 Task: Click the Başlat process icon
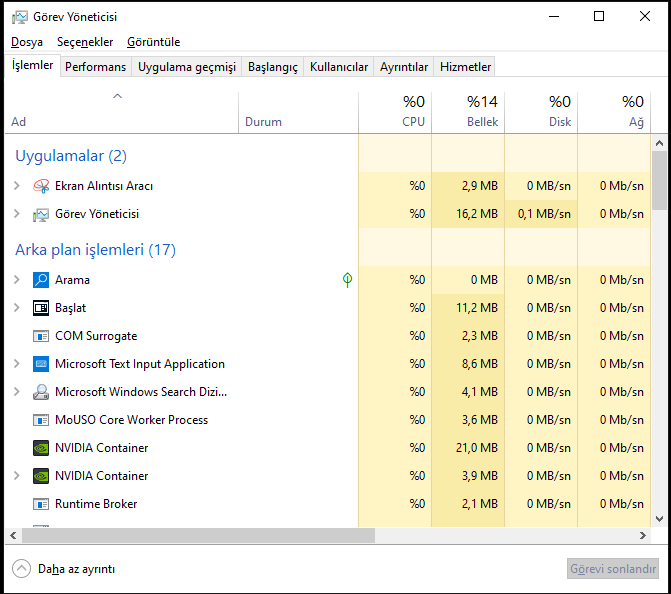coord(41,308)
